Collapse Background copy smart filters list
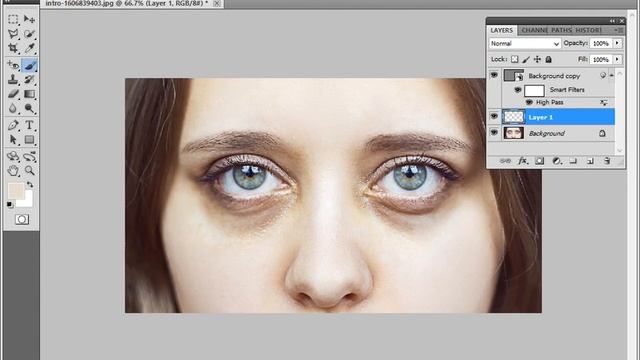This screenshot has height=360, width=640. (x=611, y=76)
